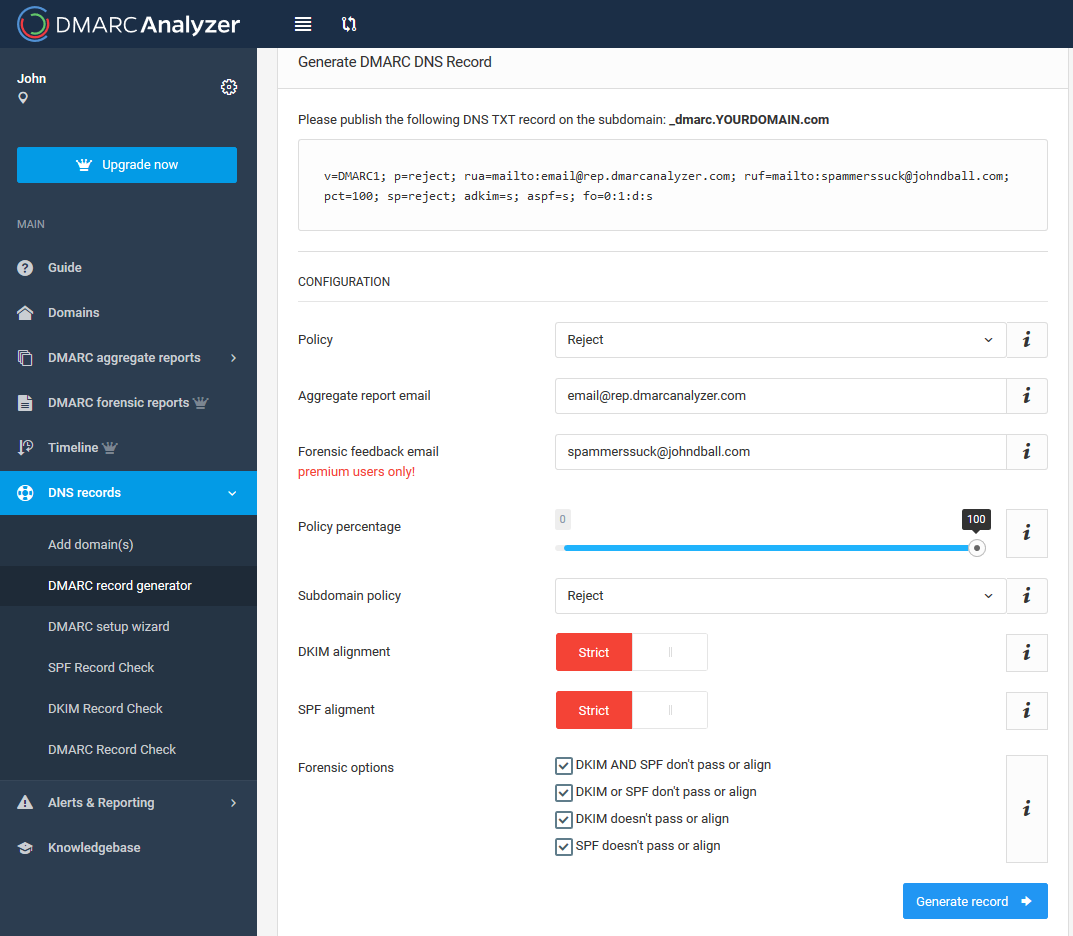Image resolution: width=1073 pixels, height=936 pixels.
Task: Open the Policy dropdown
Action: point(780,340)
